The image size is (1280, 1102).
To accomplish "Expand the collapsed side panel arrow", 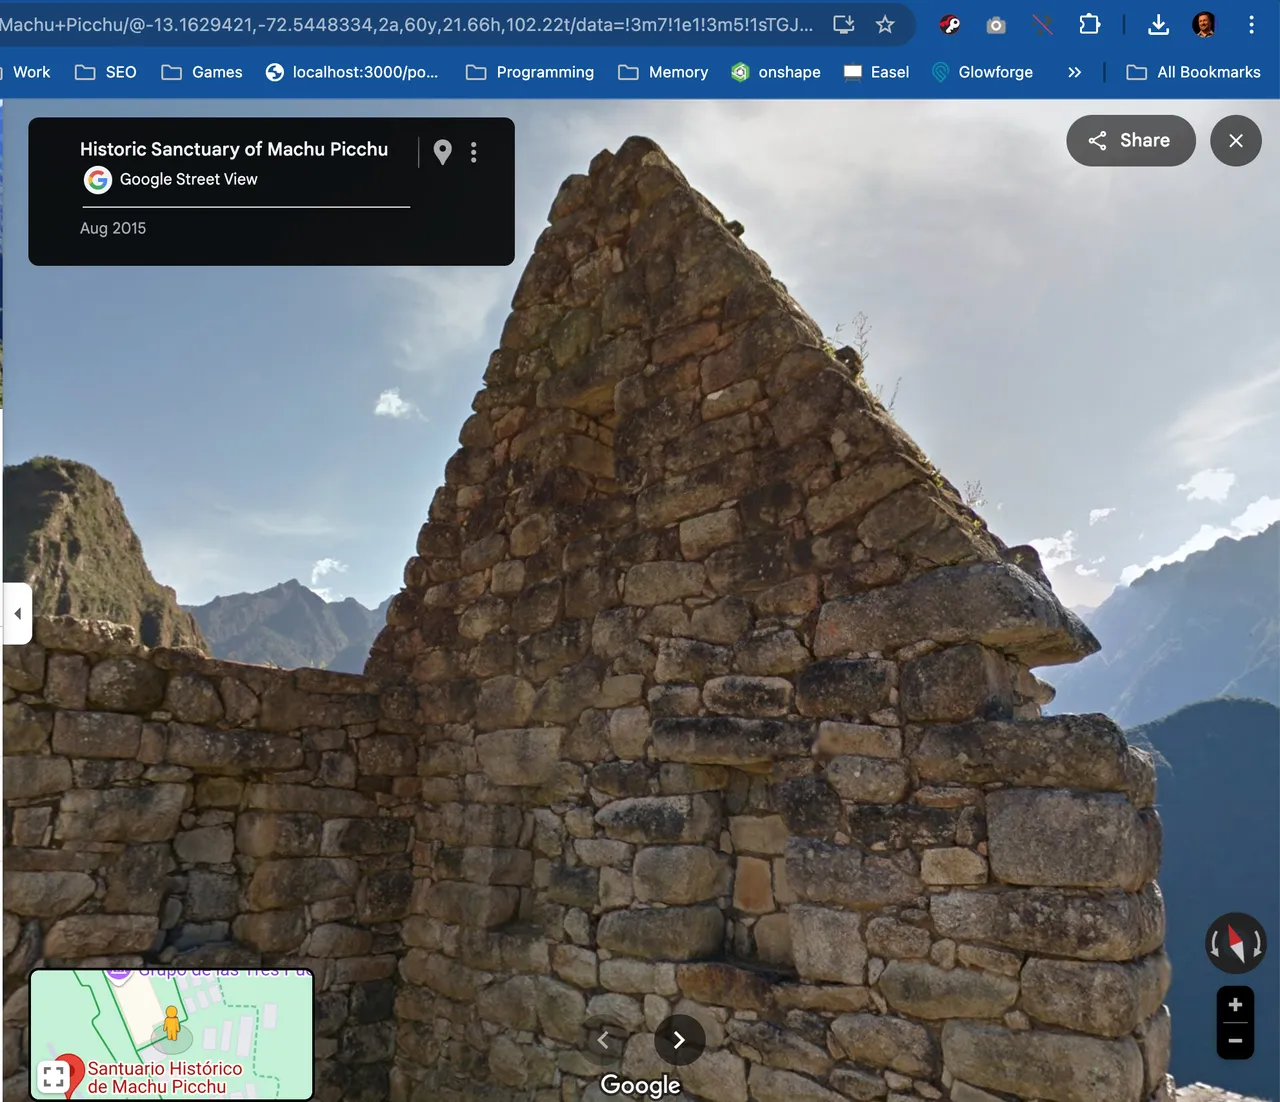I will (x=17, y=613).
